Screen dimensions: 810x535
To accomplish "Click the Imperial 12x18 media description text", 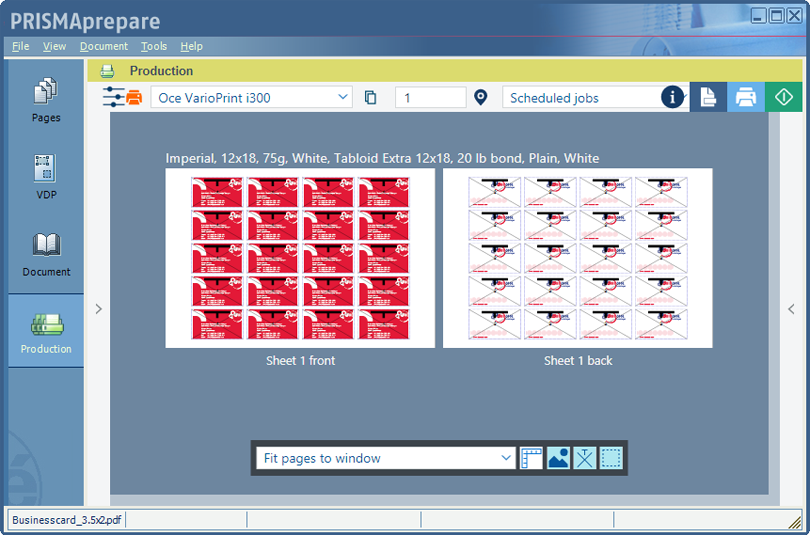I will pyautogui.click(x=382, y=158).
